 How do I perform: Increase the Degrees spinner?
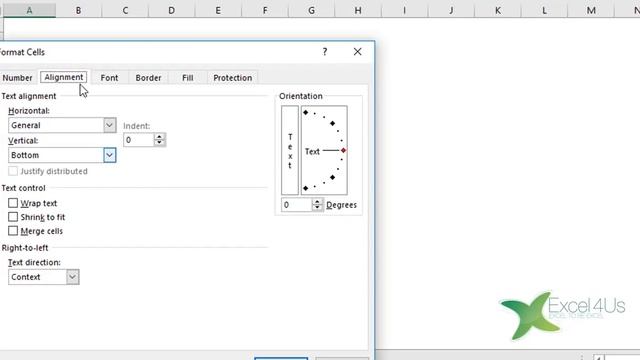click(318, 202)
